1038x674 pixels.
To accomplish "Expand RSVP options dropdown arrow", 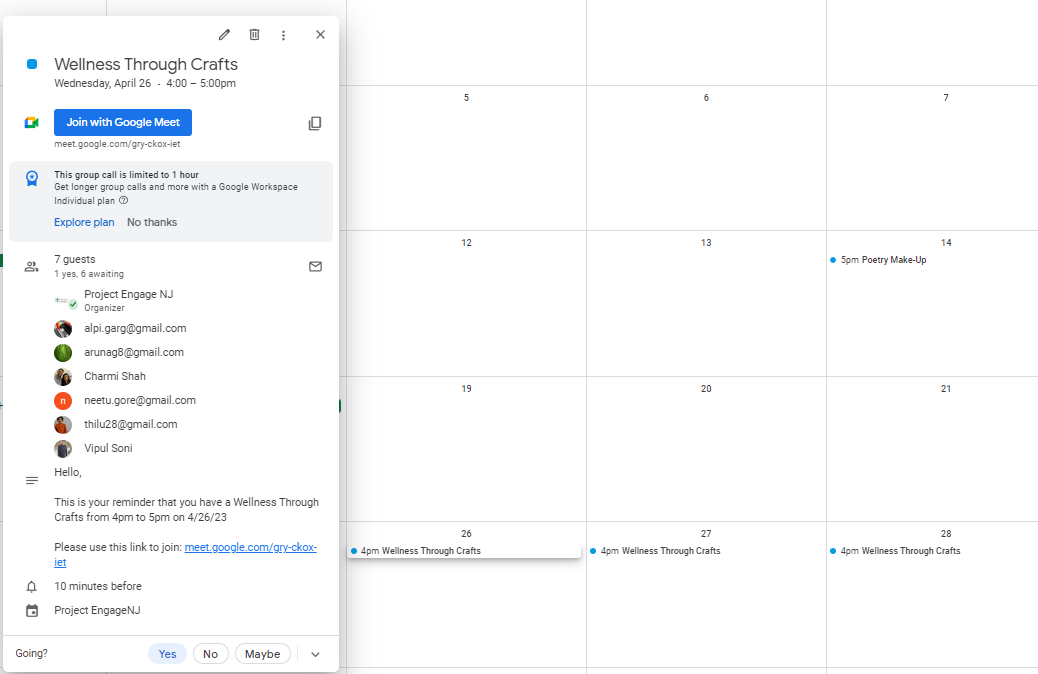I will tap(316, 654).
